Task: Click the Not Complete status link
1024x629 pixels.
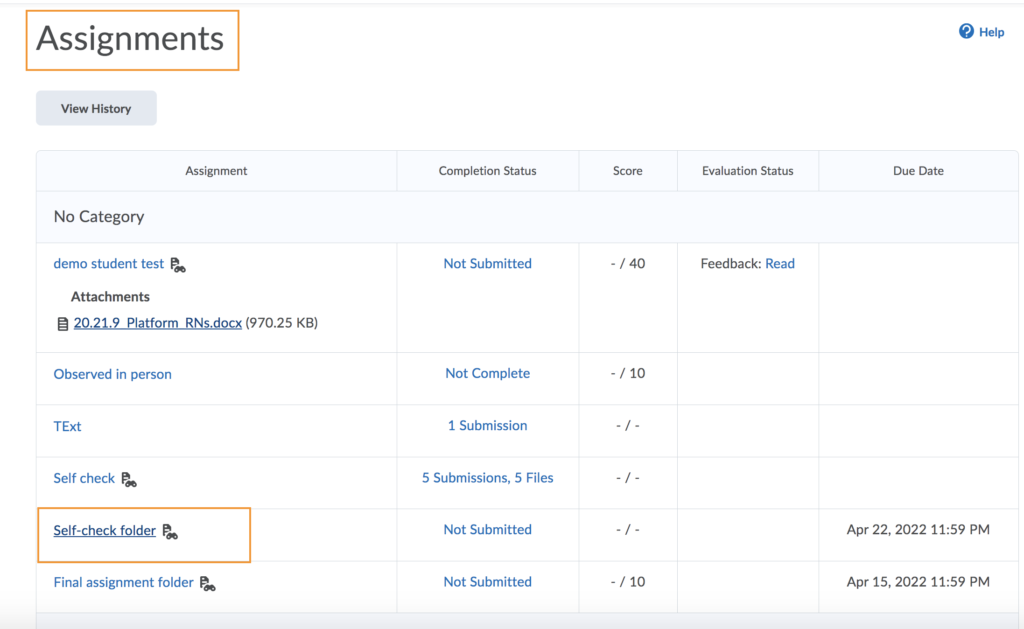Action: [487, 374]
